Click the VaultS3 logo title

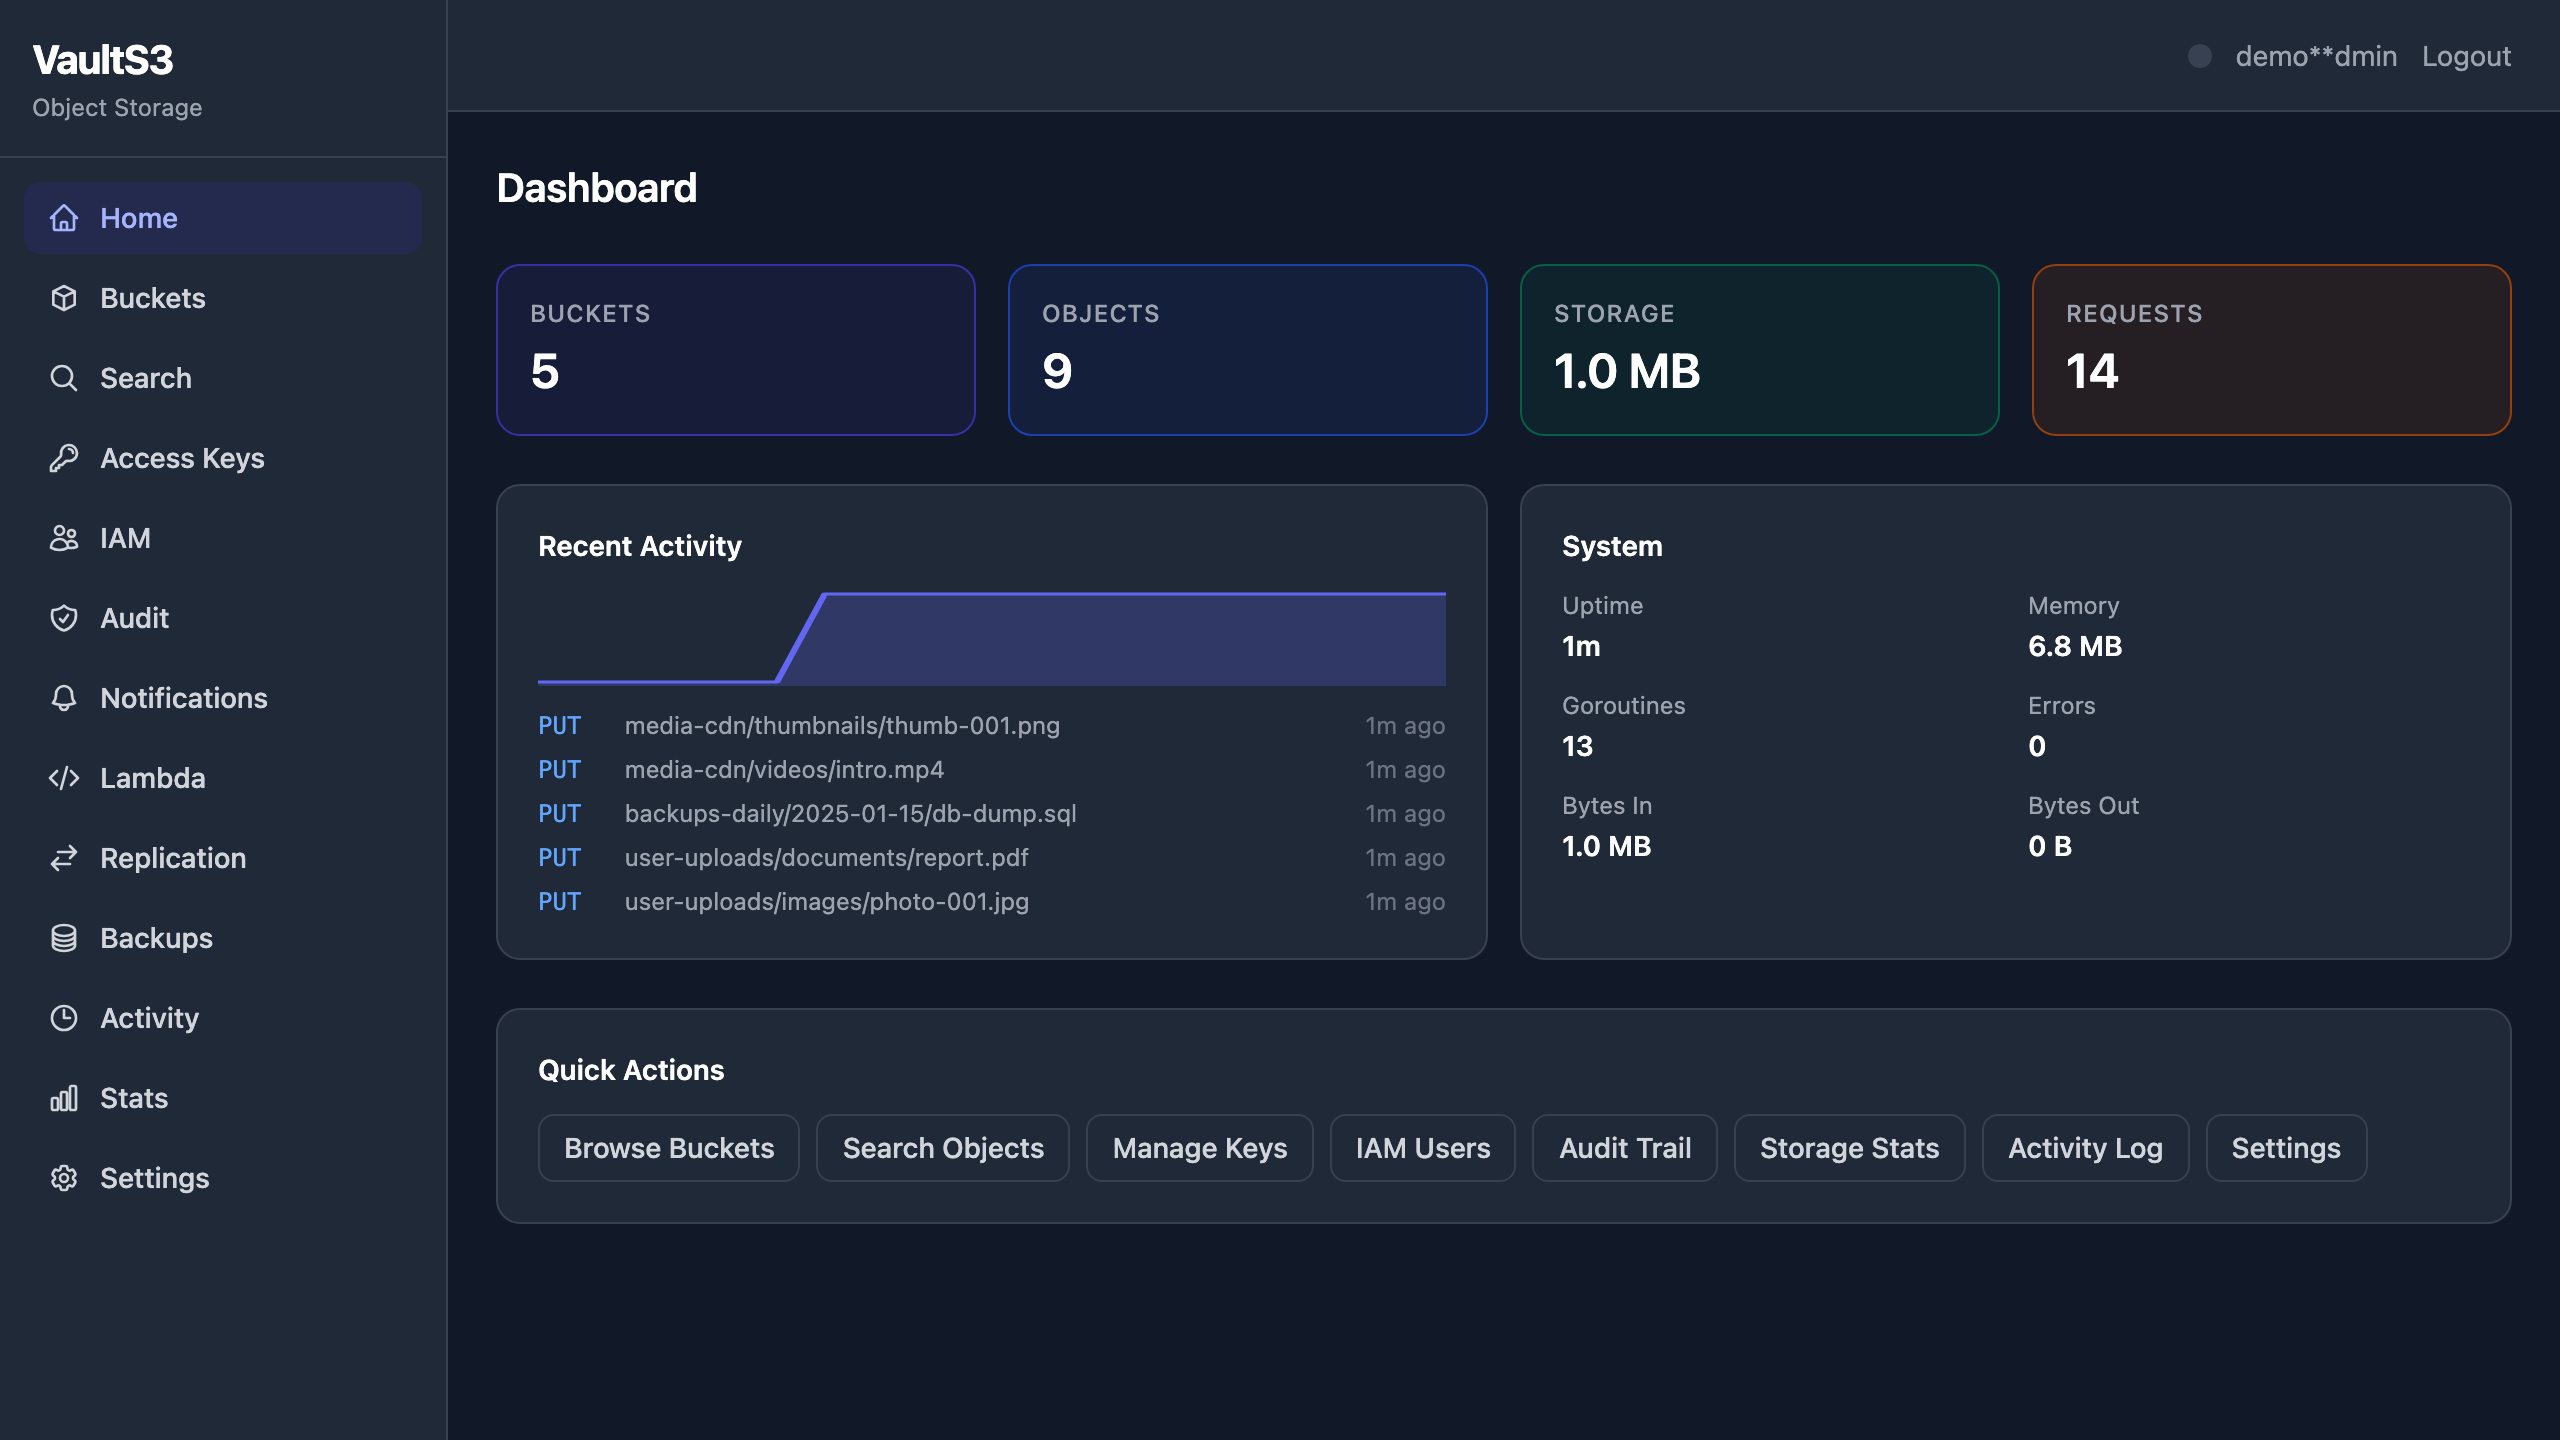pos(103,60)
